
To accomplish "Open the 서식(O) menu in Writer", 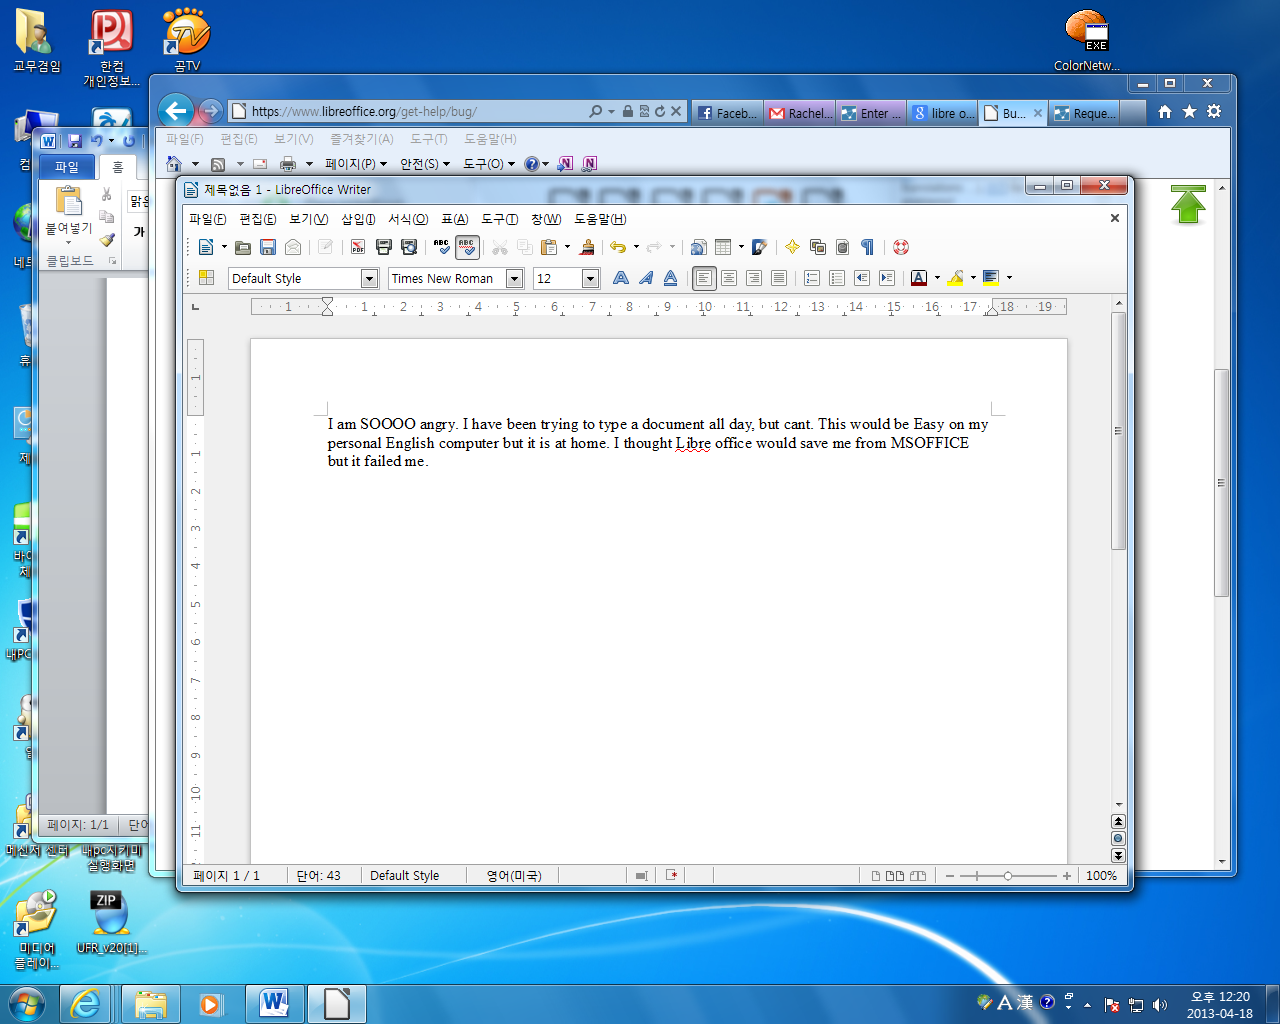I will (407, 219).
